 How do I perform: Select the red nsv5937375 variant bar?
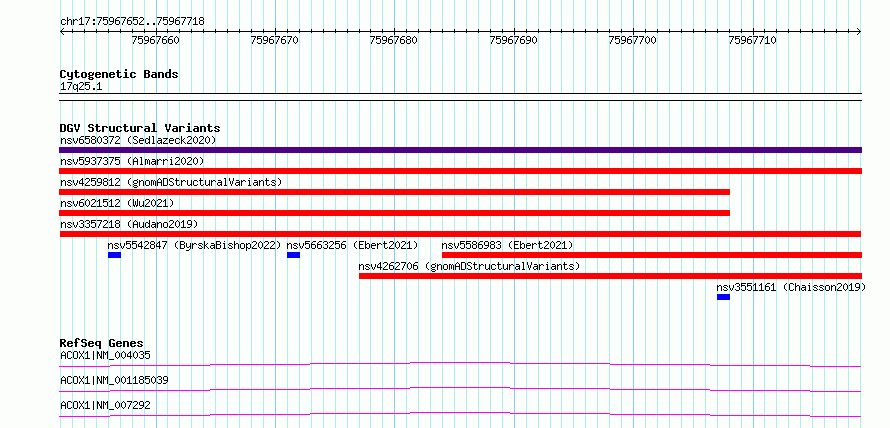tap(460, 171)
